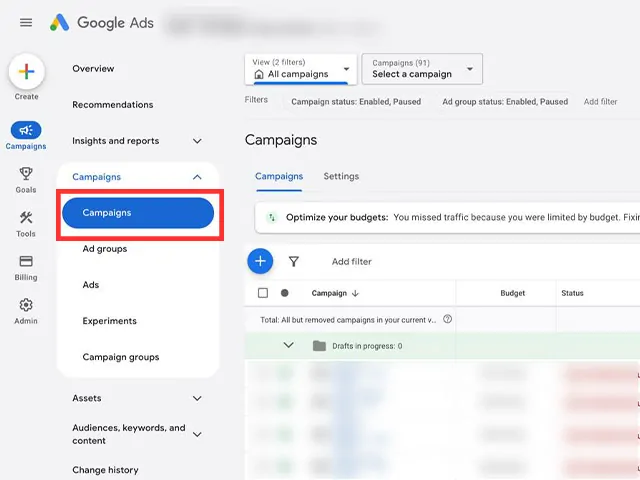Open the Select a campaign dropdown
The height and width of the screenshot is (480, 640).
(x=422, y=69)
